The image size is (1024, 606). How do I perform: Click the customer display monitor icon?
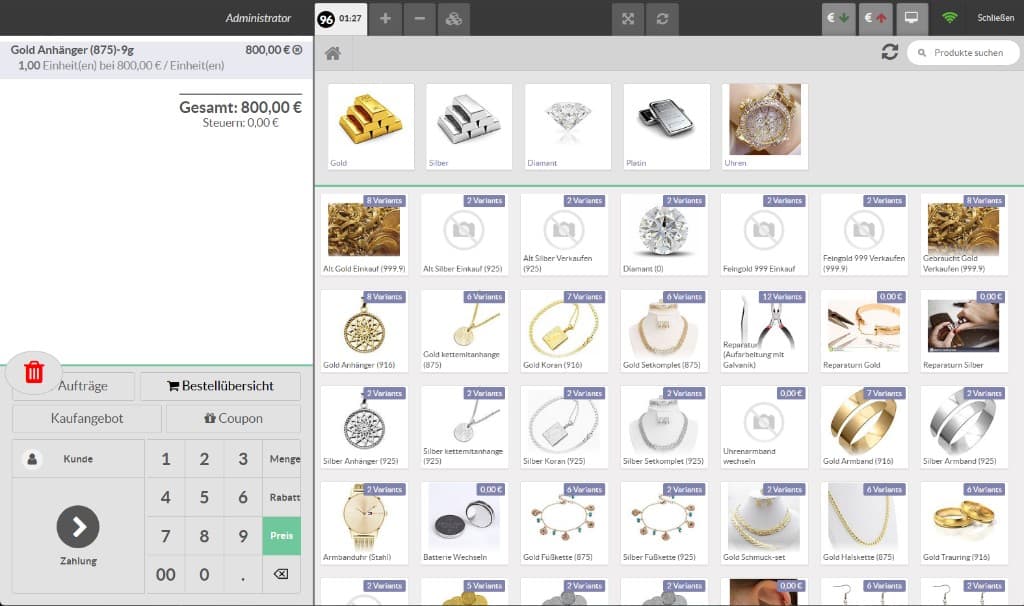pyautogui.click(x=912, y=18)
